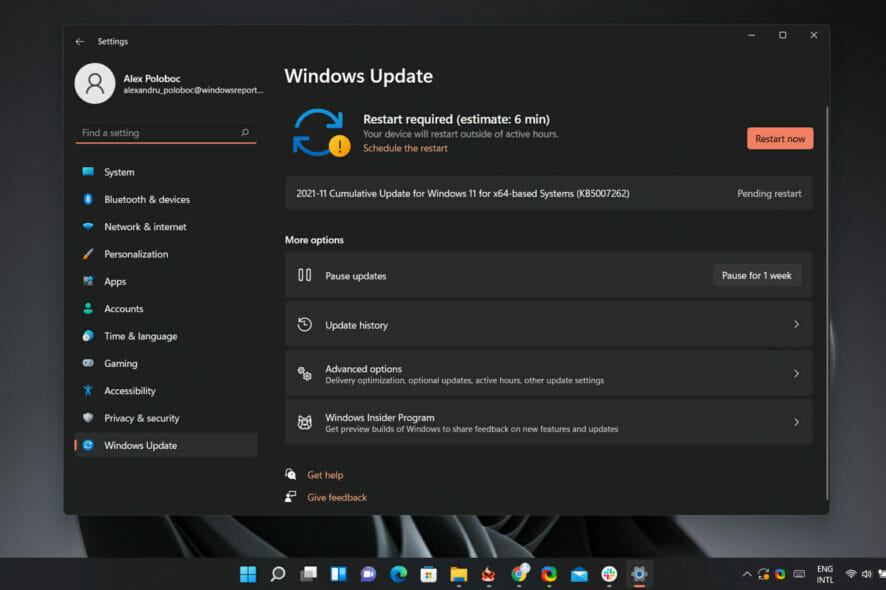The width and height of the screenshot is (886, 590).
Task: Click the Update history clock icon
Action: (x=305, y=325)
